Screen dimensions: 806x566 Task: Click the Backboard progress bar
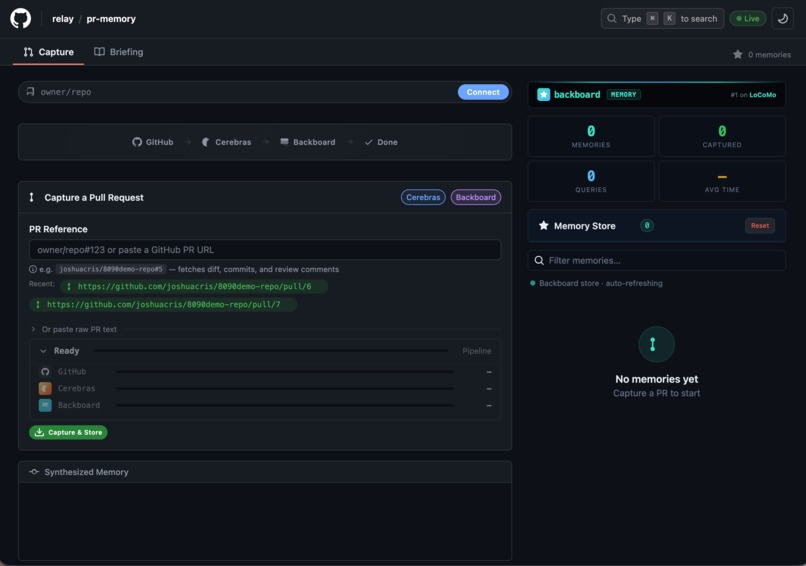pyautogui.click(x=285, y=405)
